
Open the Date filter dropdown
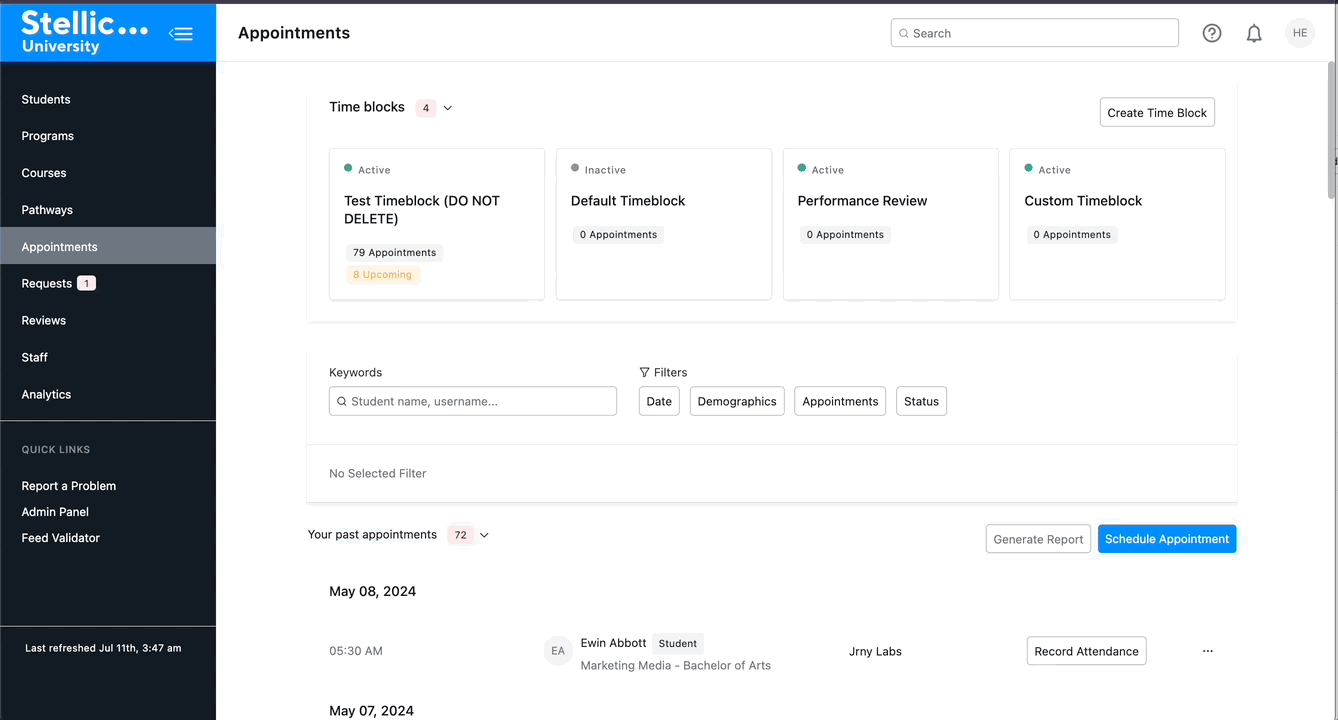click(x=659, y=401)
